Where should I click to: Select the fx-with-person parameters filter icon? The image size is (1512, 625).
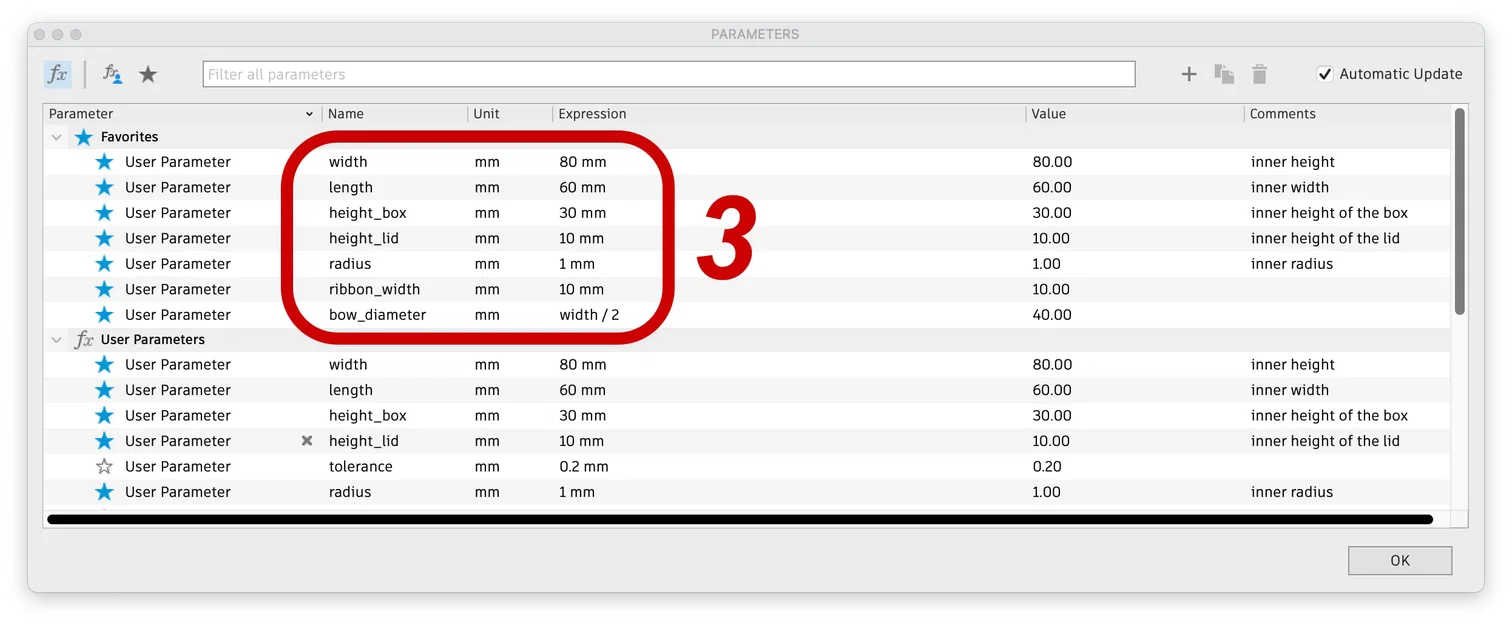(112, 74)
